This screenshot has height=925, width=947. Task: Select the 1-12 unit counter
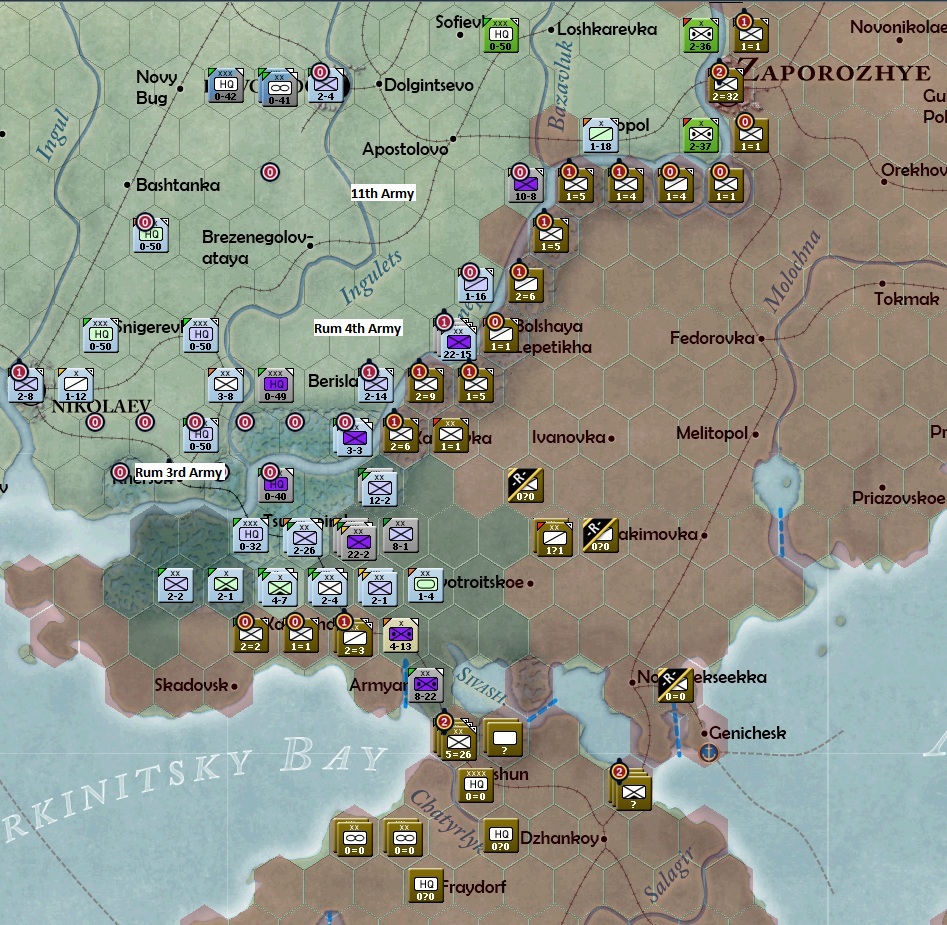tap(75, 385)
